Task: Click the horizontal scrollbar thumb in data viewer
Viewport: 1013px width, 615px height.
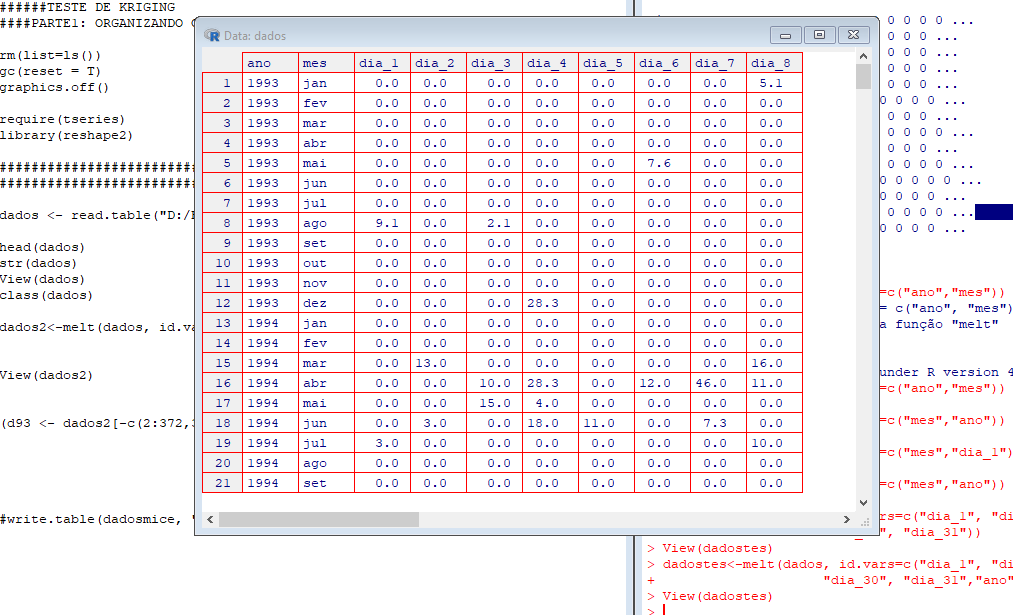Action: (x=319, y=519)
